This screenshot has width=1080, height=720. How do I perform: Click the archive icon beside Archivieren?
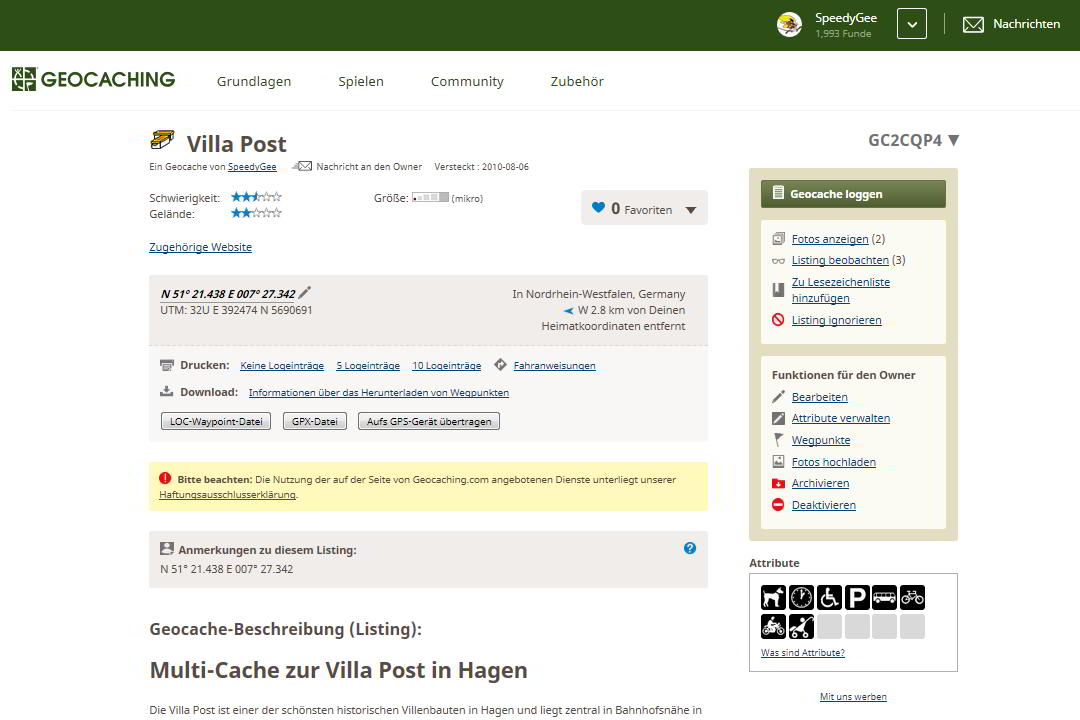coord(778,484)
